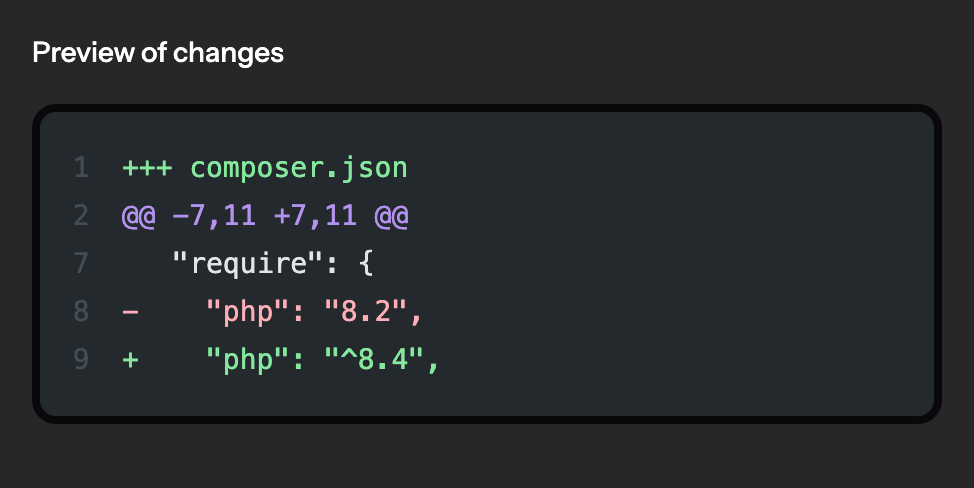Click the hunk header @@ -7,11 +7,11 @@

[x=265, y=216]
